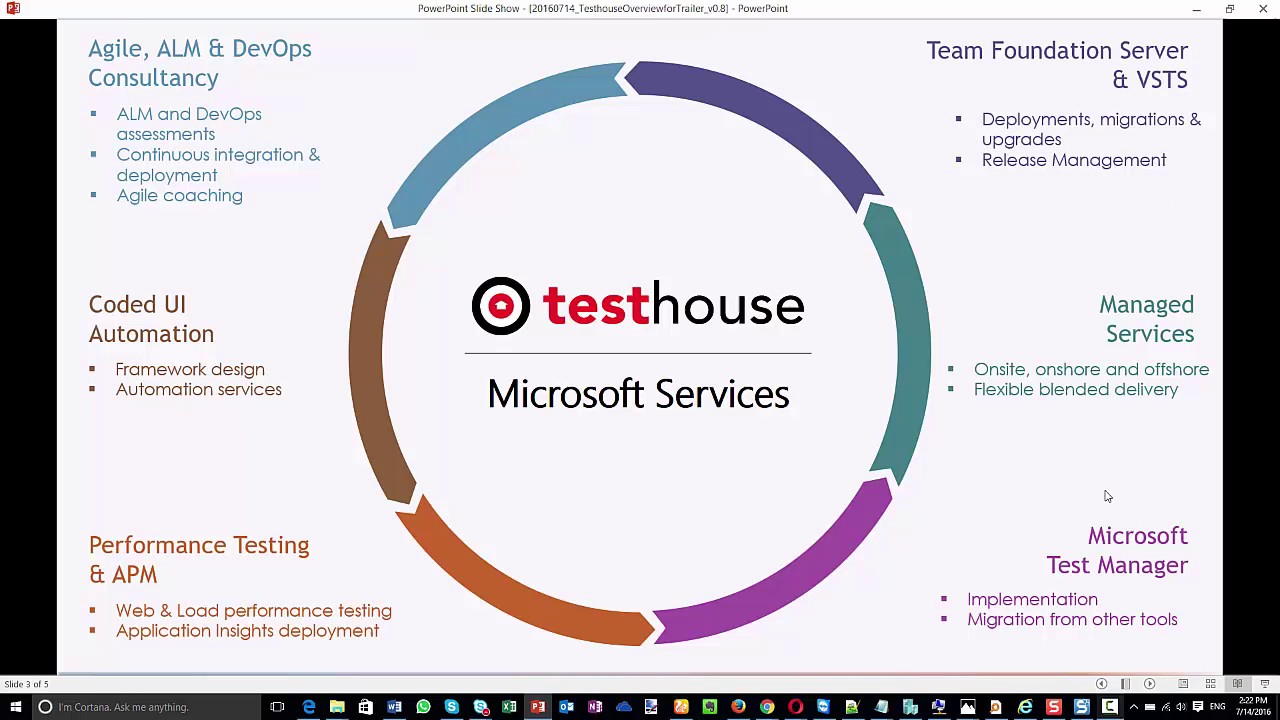Click 'Automation services' bullet

198,389
